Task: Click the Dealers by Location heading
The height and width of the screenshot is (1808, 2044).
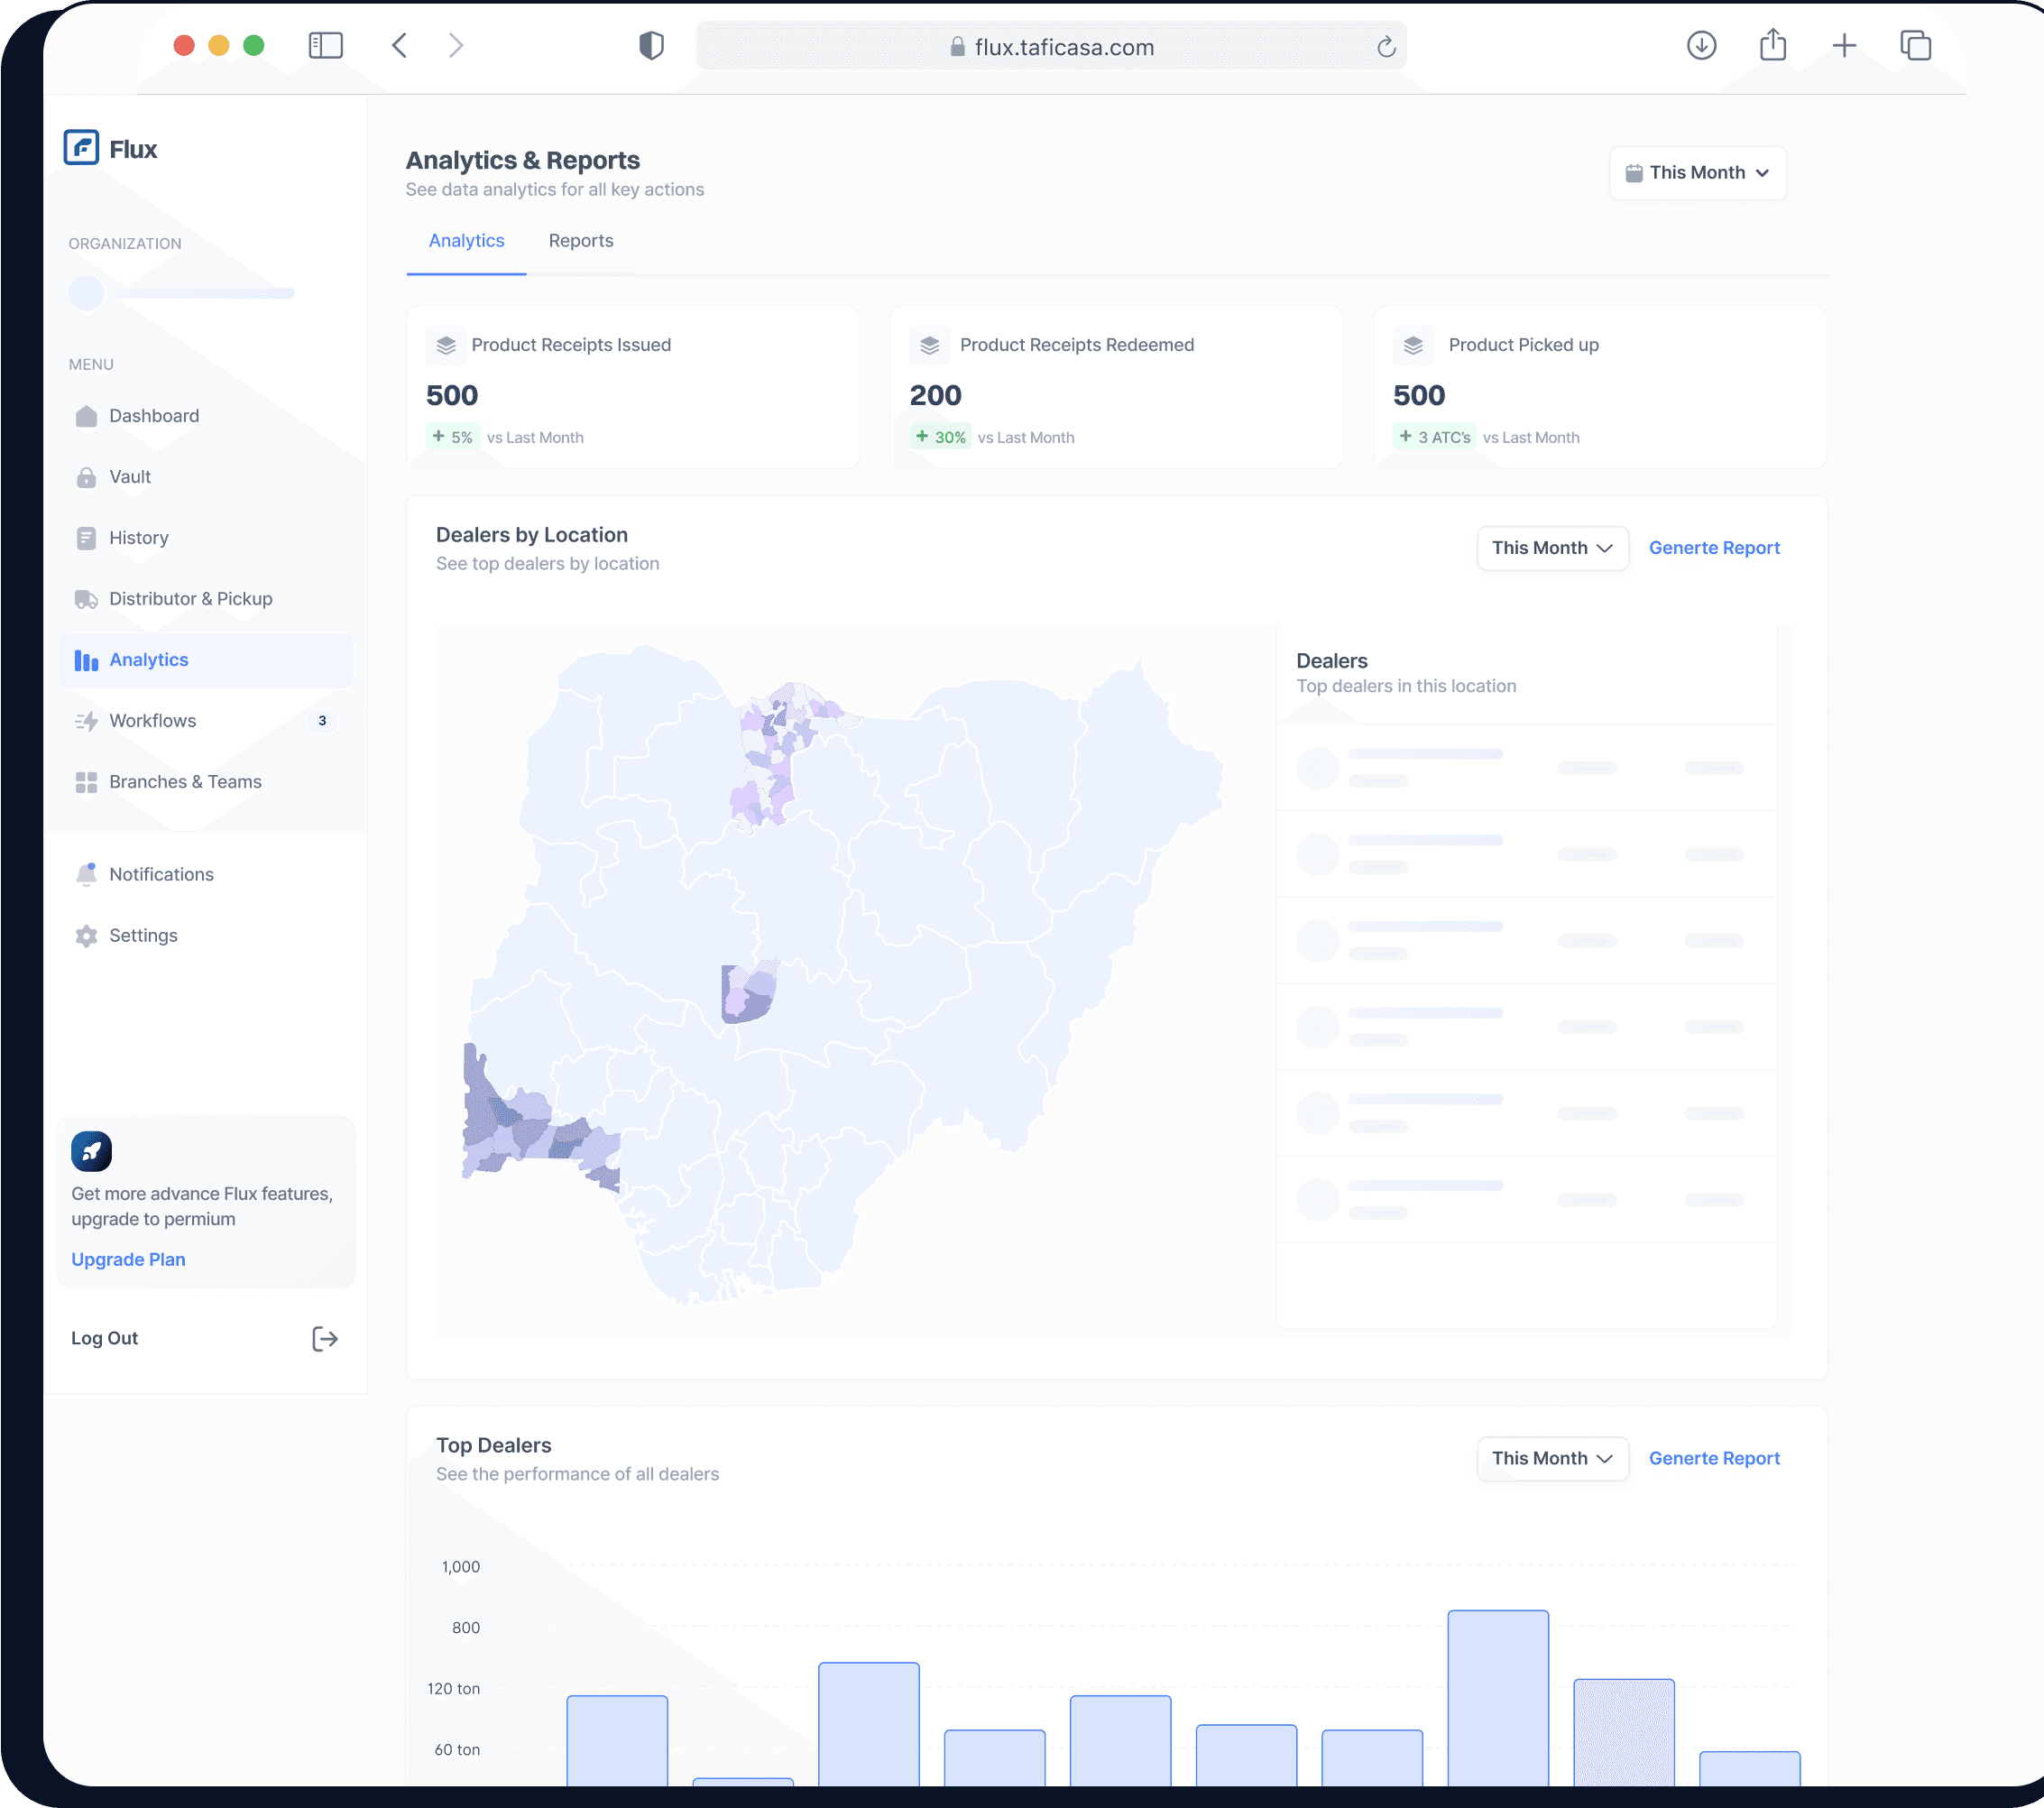Action: click(532, 535)
